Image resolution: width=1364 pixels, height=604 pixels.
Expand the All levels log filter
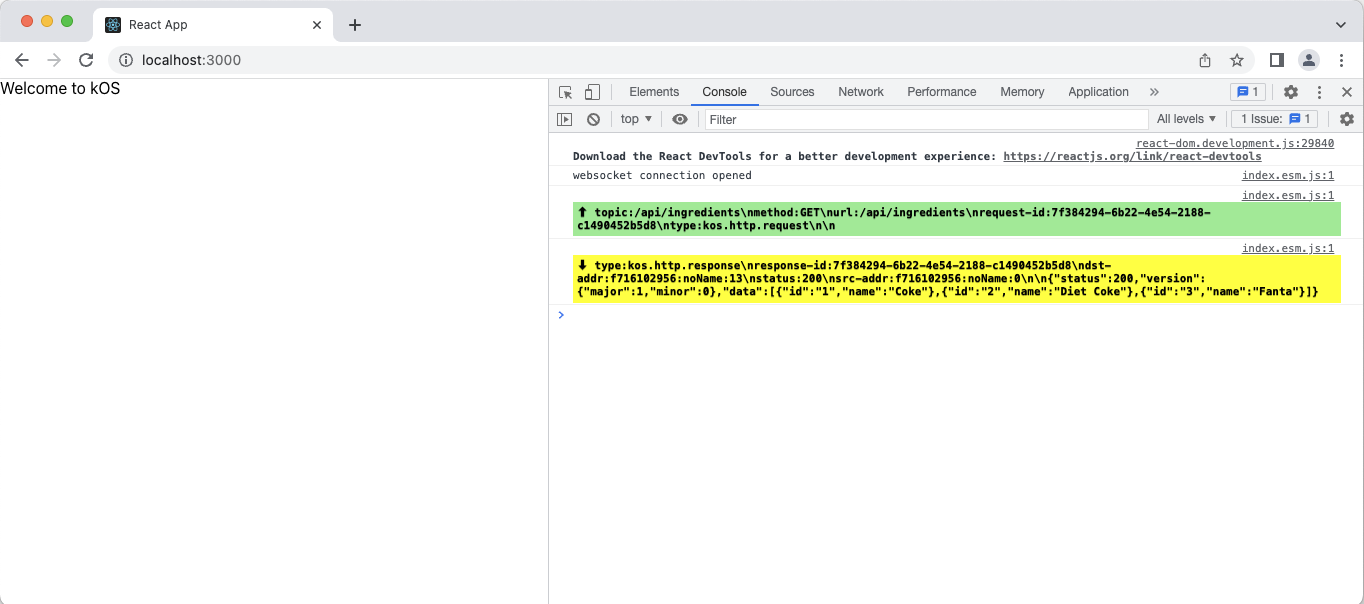tap(1187, 119)
